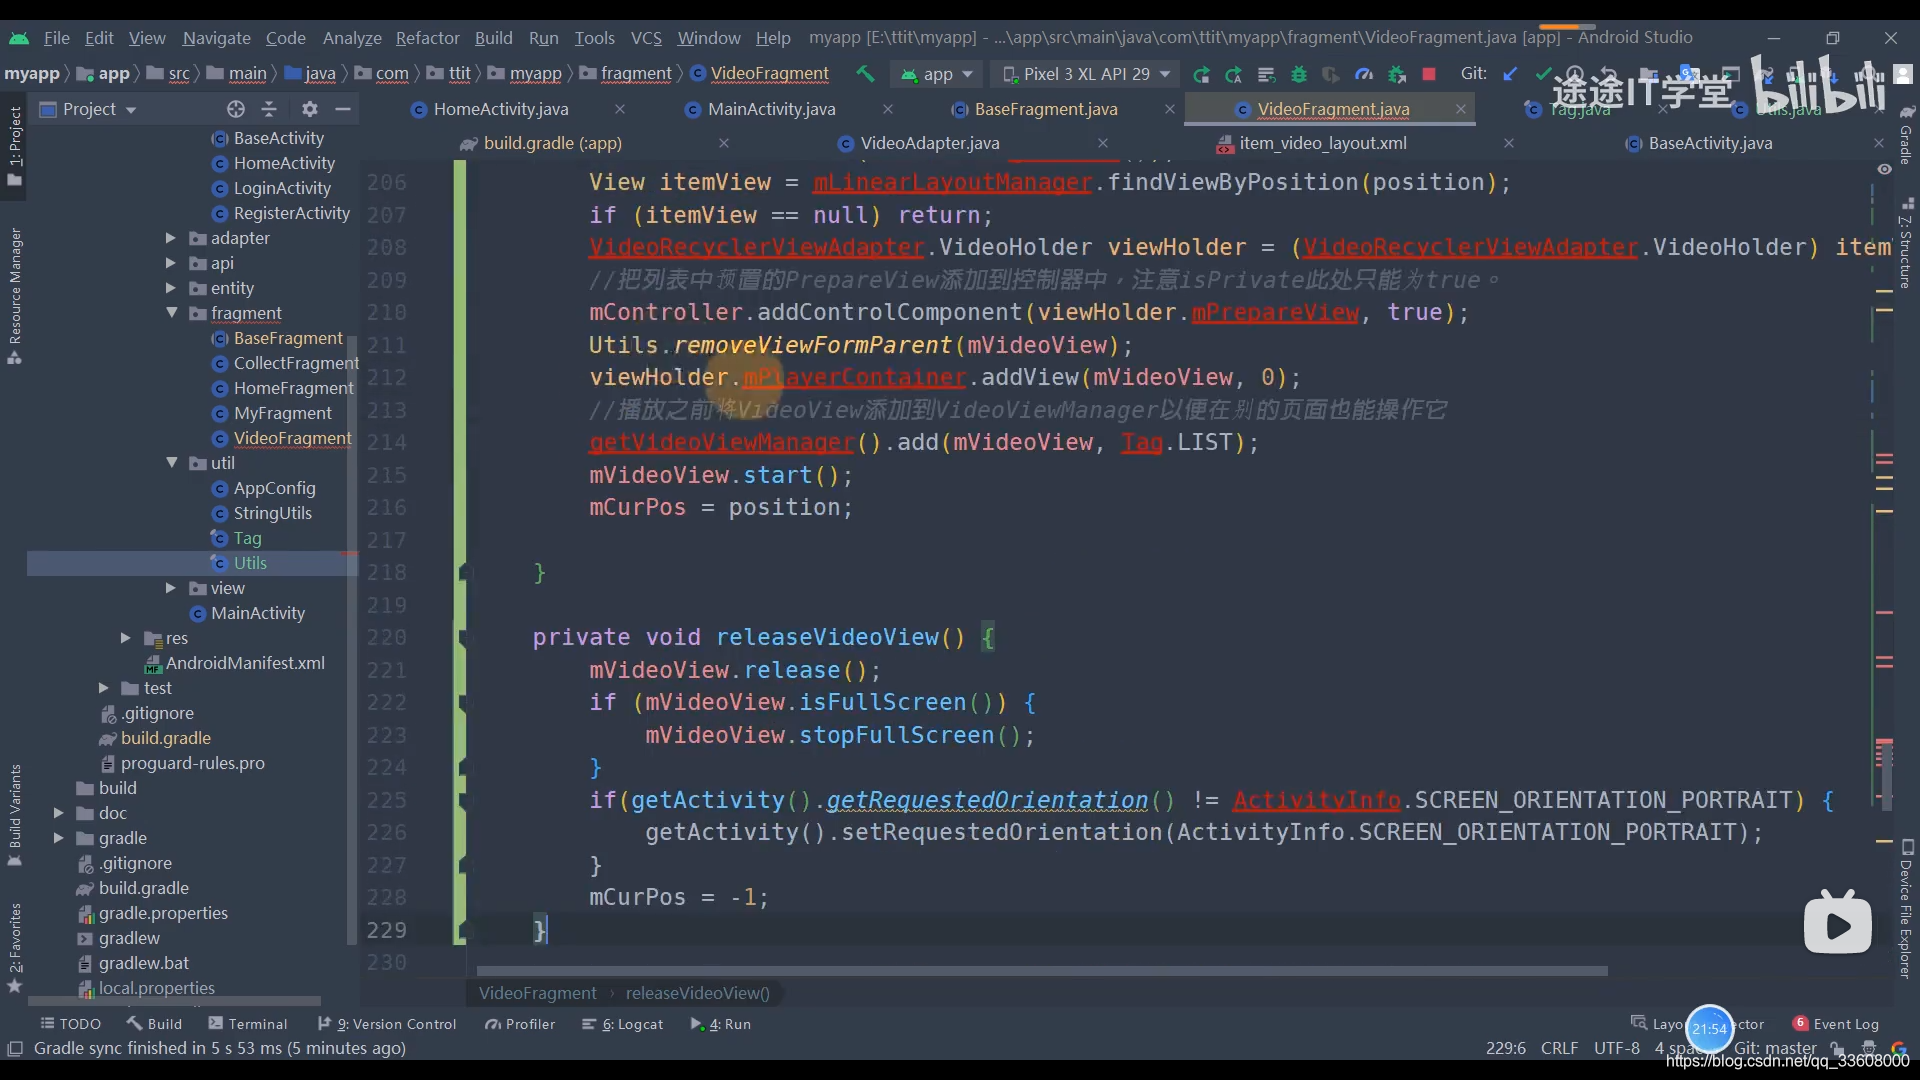
Task: Click the stack-lines icon after Apply Code Changes
Action: (x=1266, y=74)
